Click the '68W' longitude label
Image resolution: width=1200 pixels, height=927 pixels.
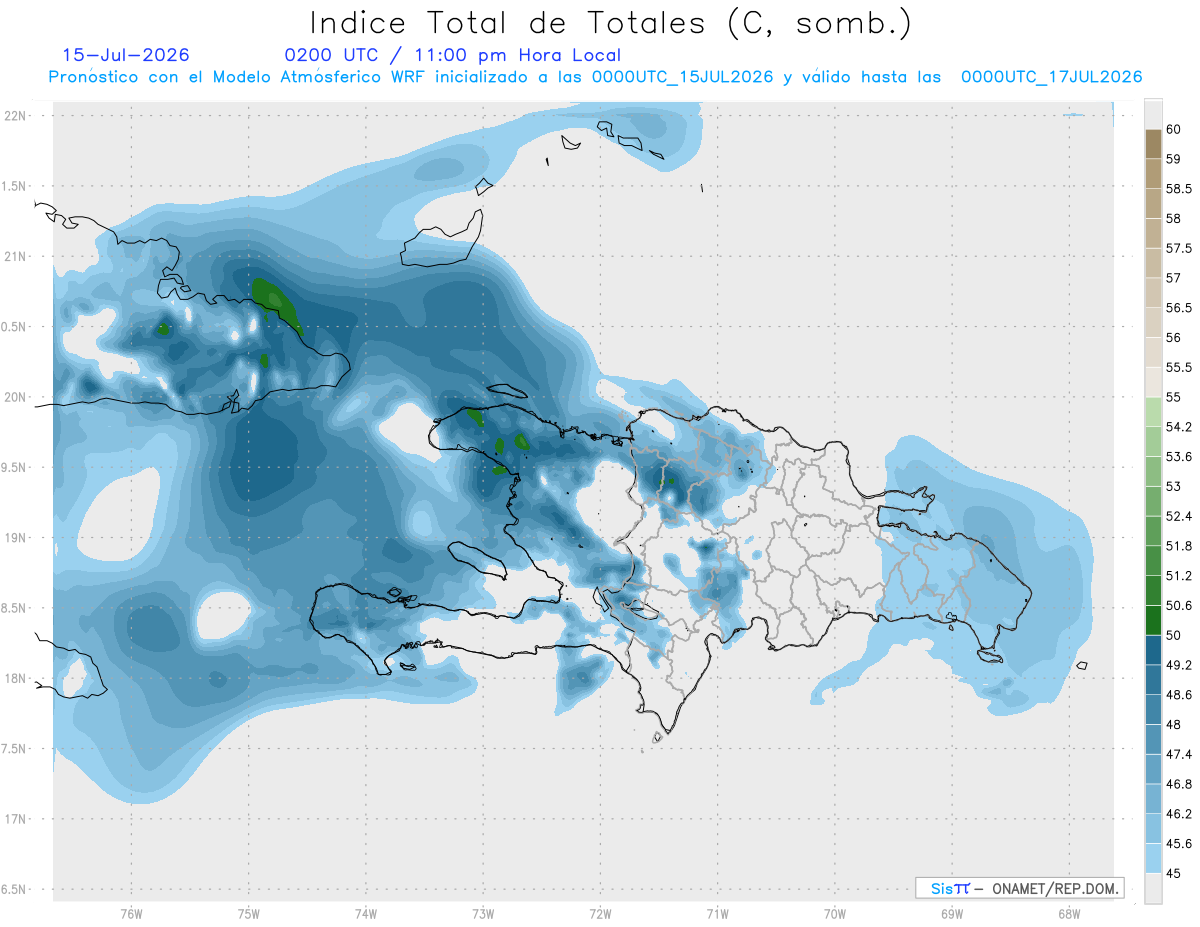click(x=1069, y=913)
